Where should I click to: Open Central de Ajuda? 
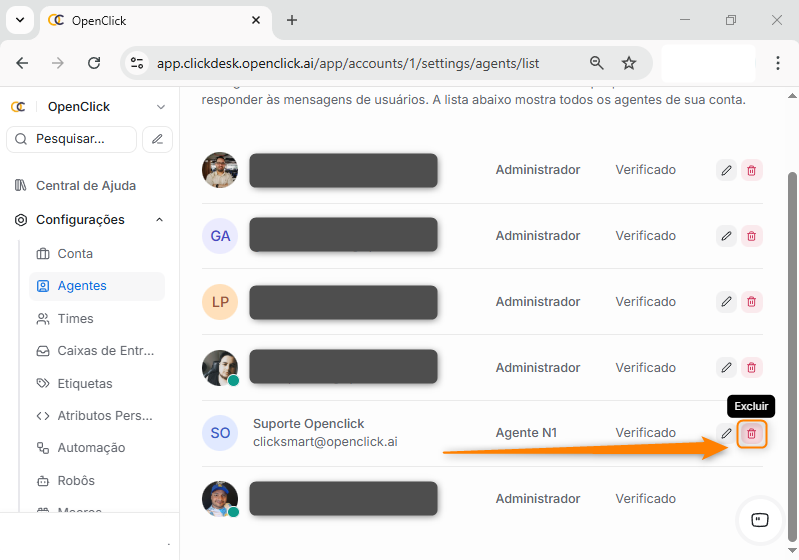(x=85, y=186)
